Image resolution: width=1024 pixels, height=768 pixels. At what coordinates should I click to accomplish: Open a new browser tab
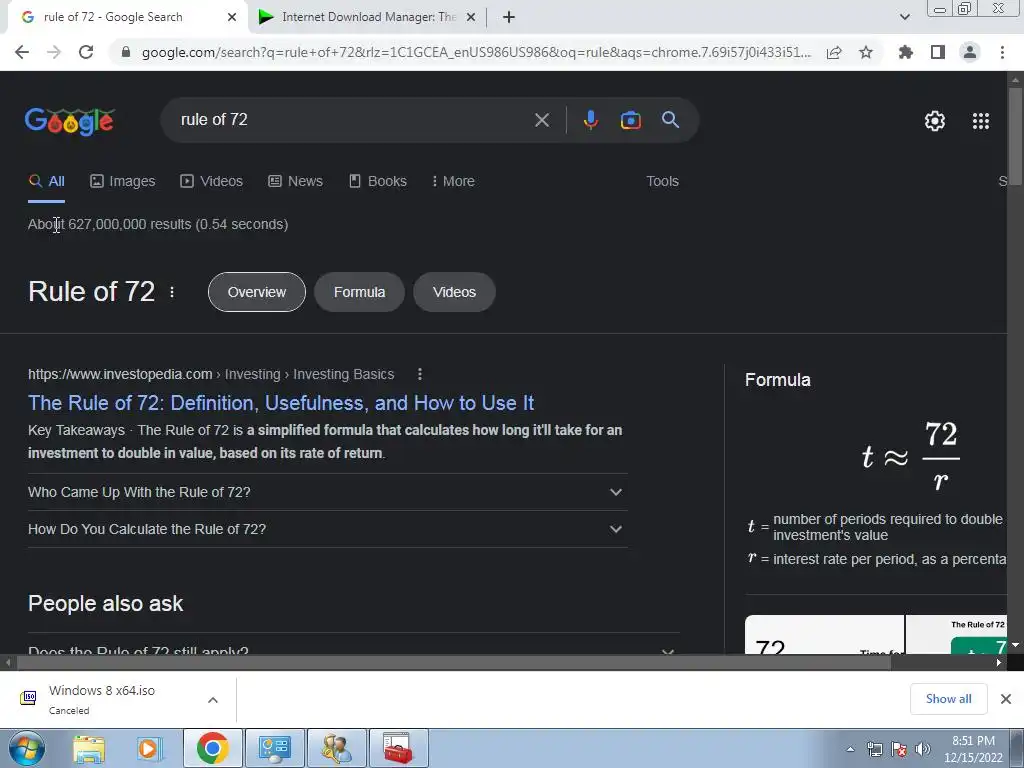tap(509, 17)
